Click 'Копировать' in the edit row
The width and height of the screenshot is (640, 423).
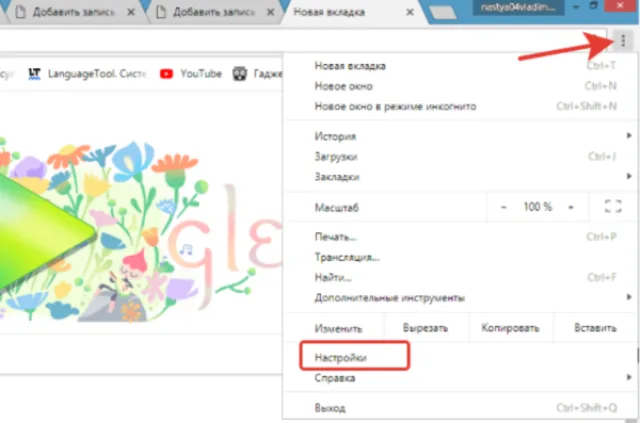[x=510, y=328]
